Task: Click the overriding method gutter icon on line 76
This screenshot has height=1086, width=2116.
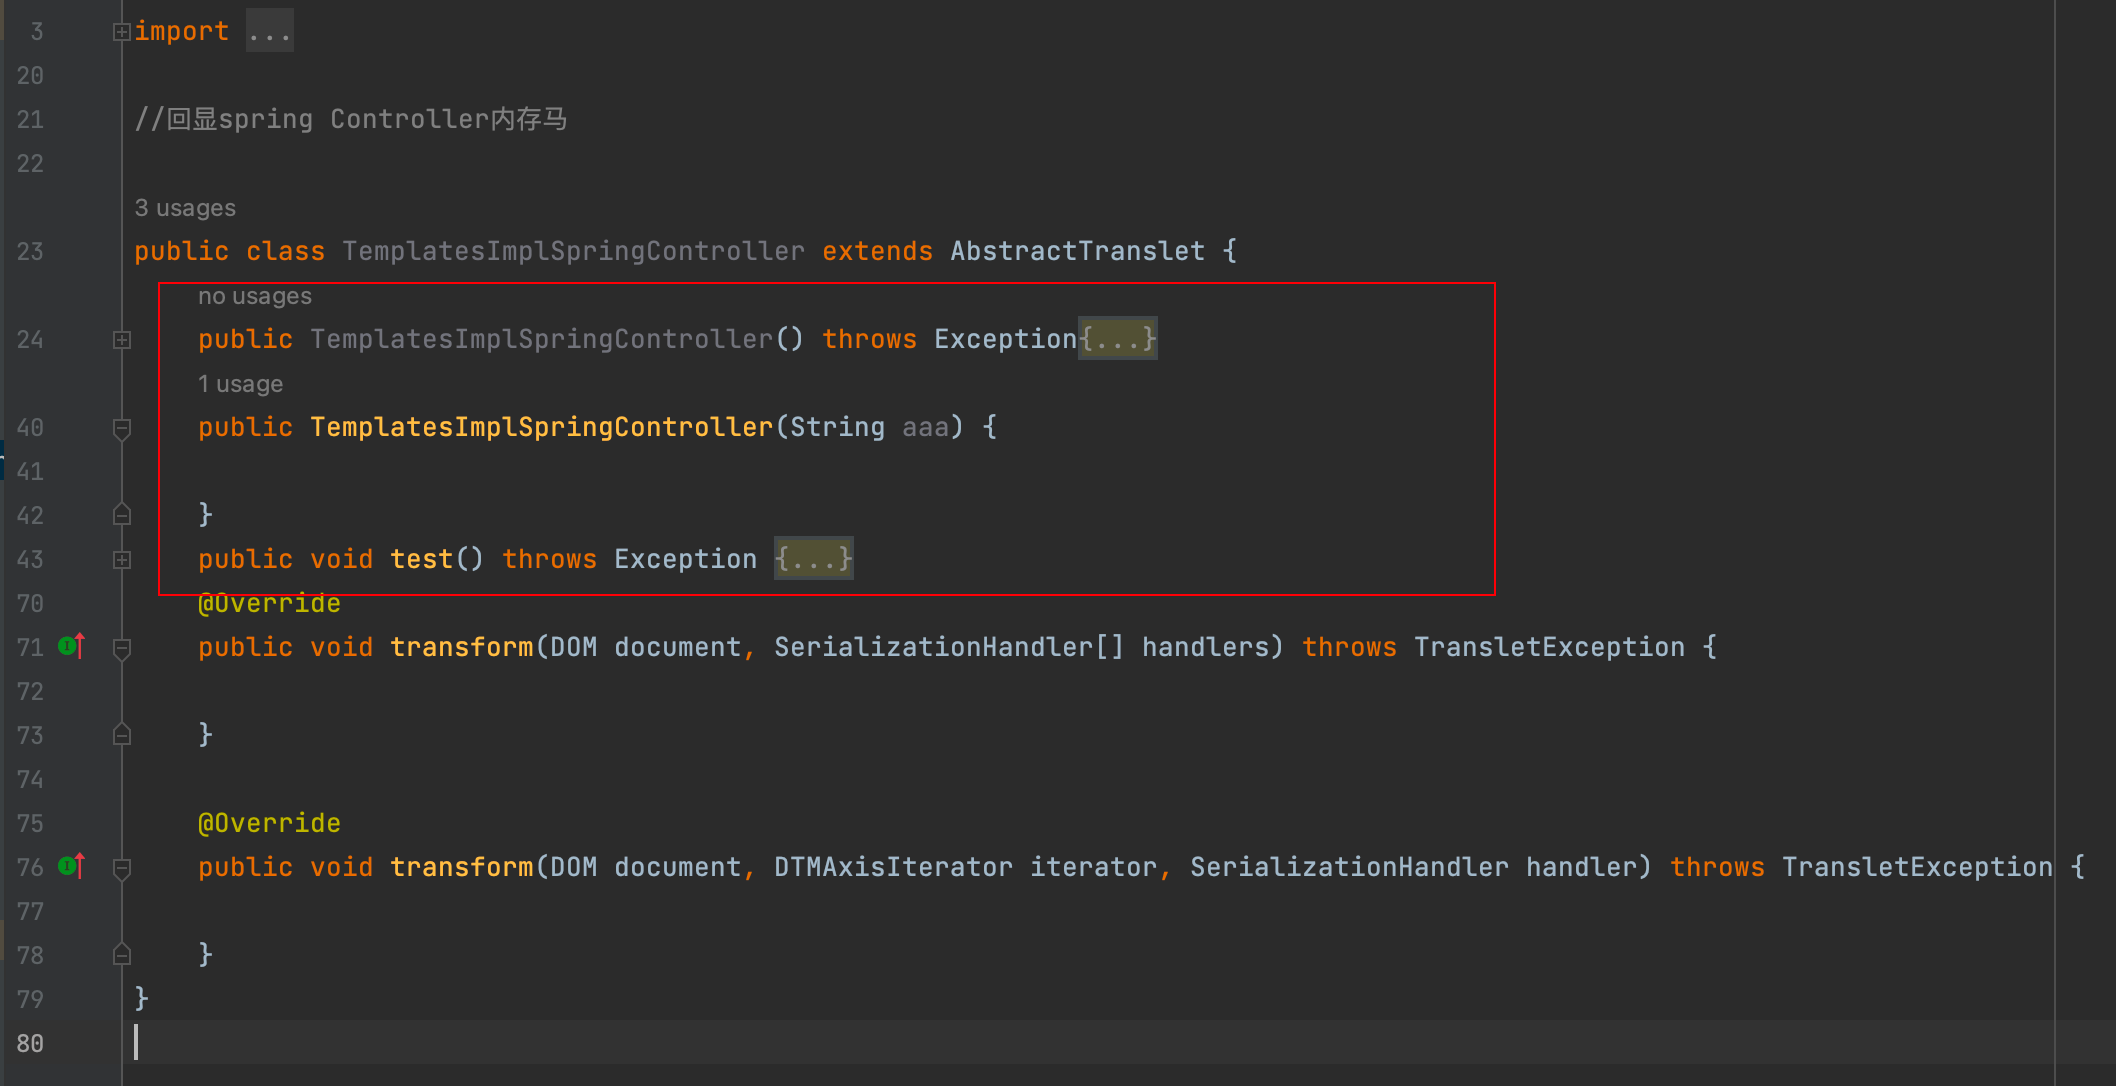Action: pyautogui.click(x=71, y=867)
